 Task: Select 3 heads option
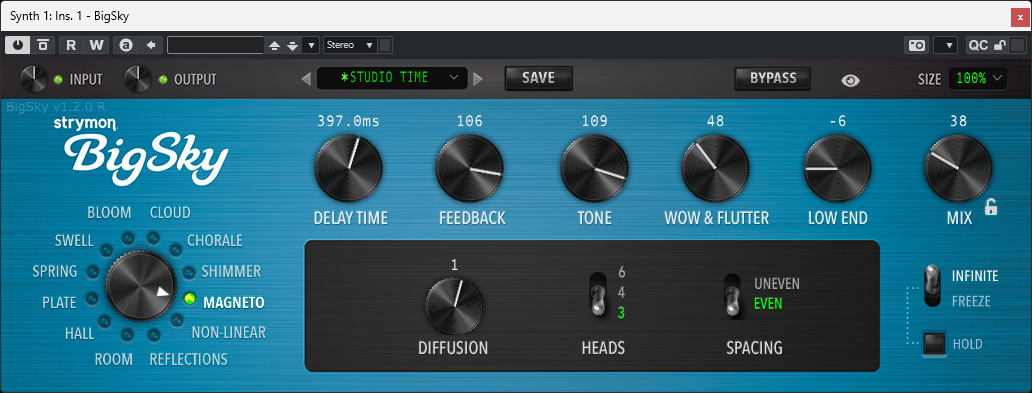pos(621,313)
